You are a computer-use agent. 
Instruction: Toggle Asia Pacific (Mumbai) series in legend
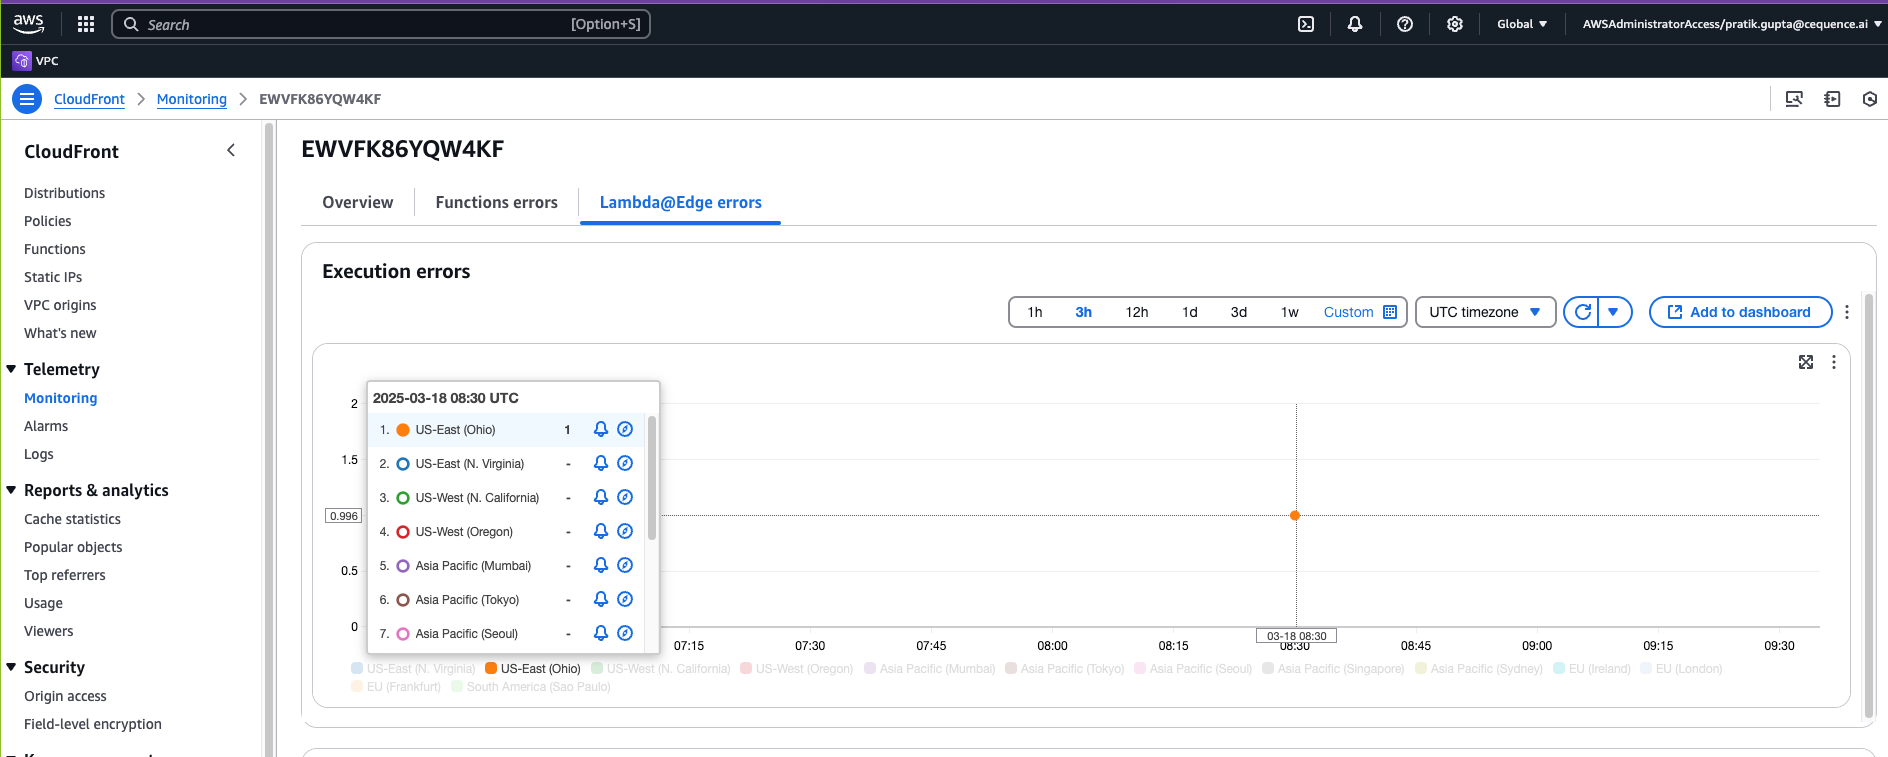point(930,669)
